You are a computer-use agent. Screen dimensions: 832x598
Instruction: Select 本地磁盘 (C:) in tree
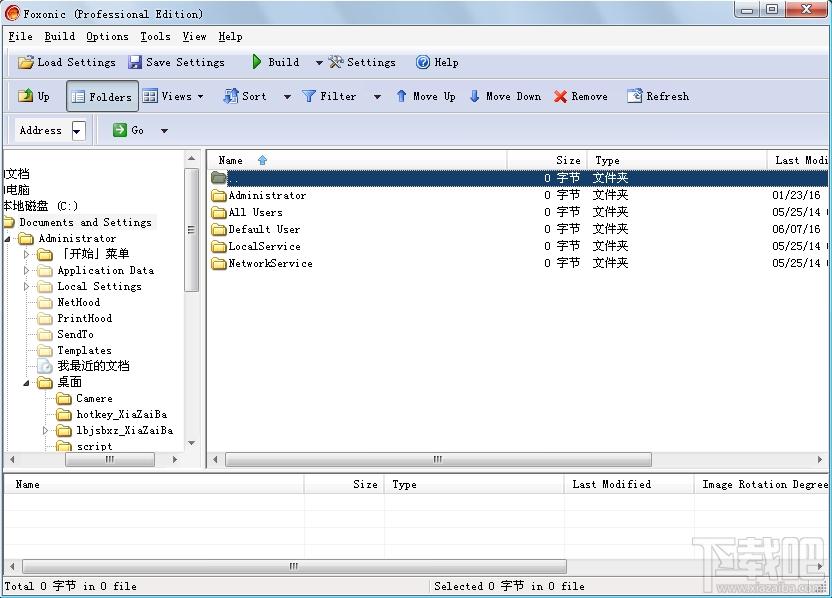[x=40, y=206]
